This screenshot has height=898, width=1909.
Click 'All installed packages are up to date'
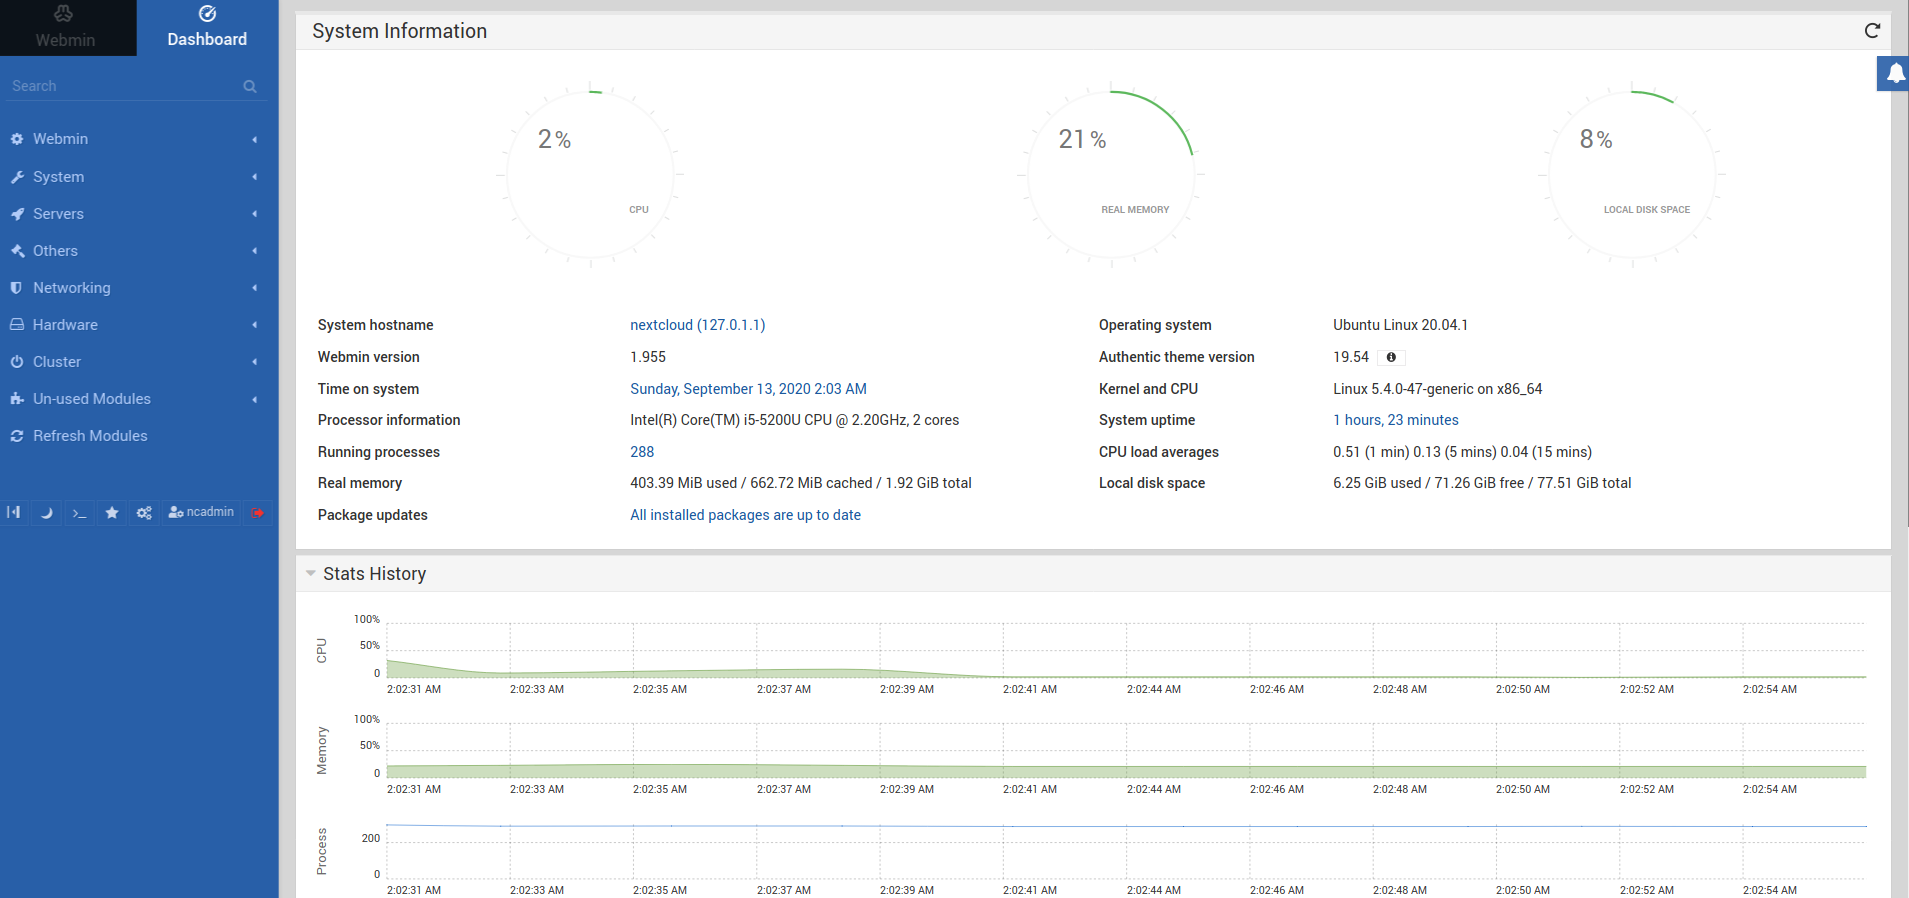click(x=745, y=515)
